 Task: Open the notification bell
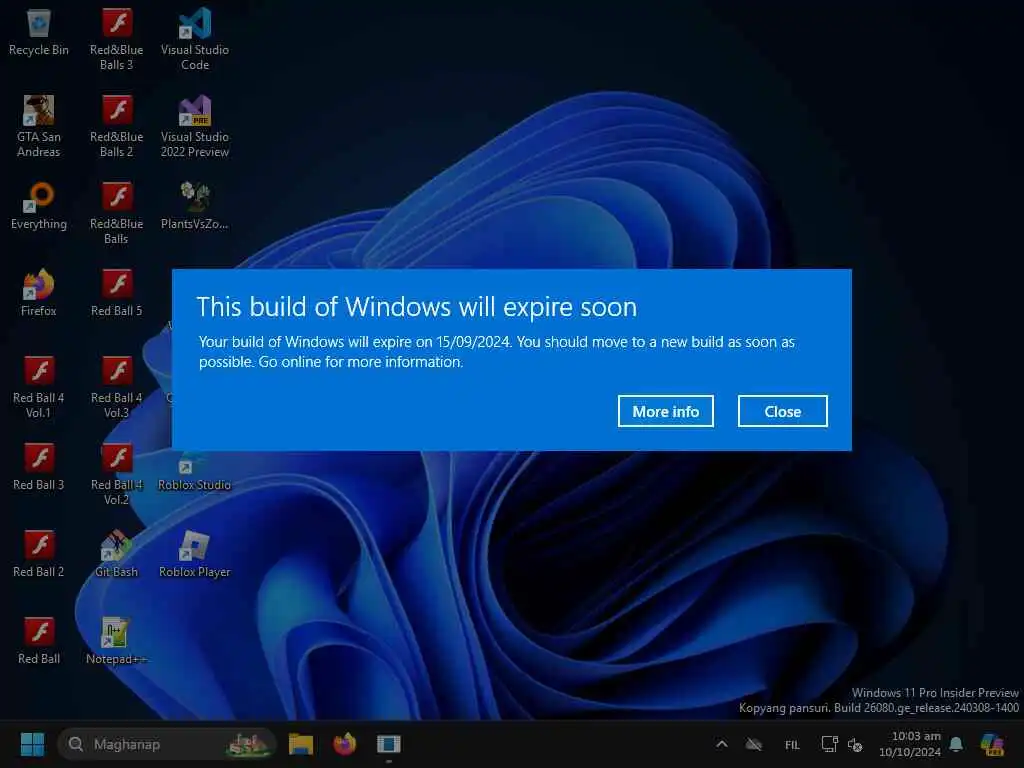pyautogui.click(x=956, y=744)
